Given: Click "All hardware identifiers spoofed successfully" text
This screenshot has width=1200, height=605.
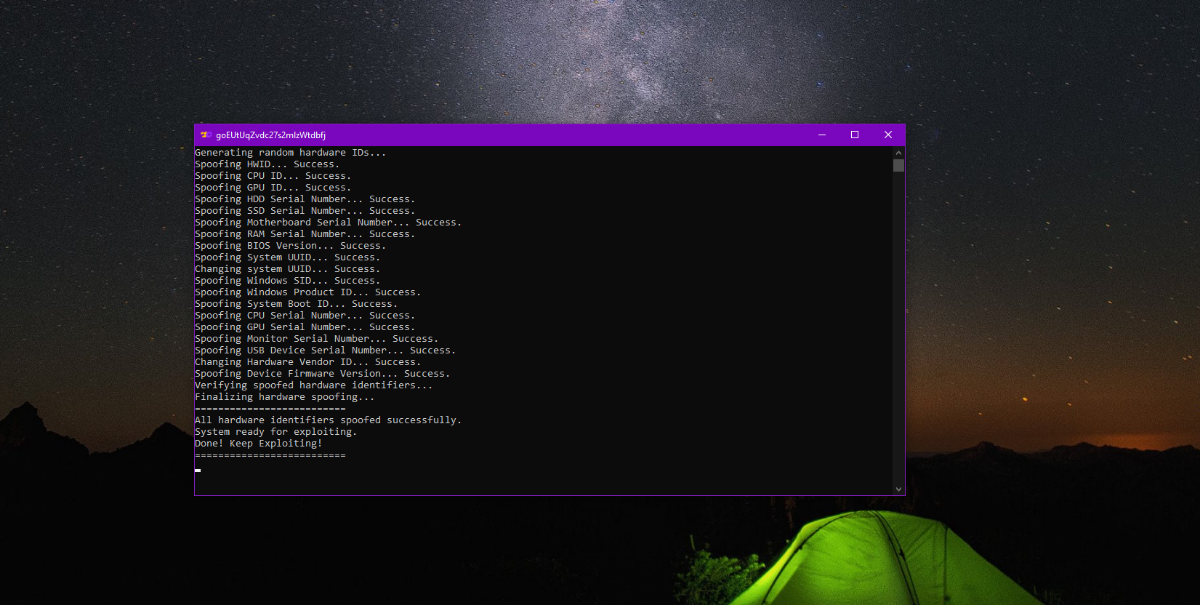Looking at the screenshot, I should coord(328,420).
